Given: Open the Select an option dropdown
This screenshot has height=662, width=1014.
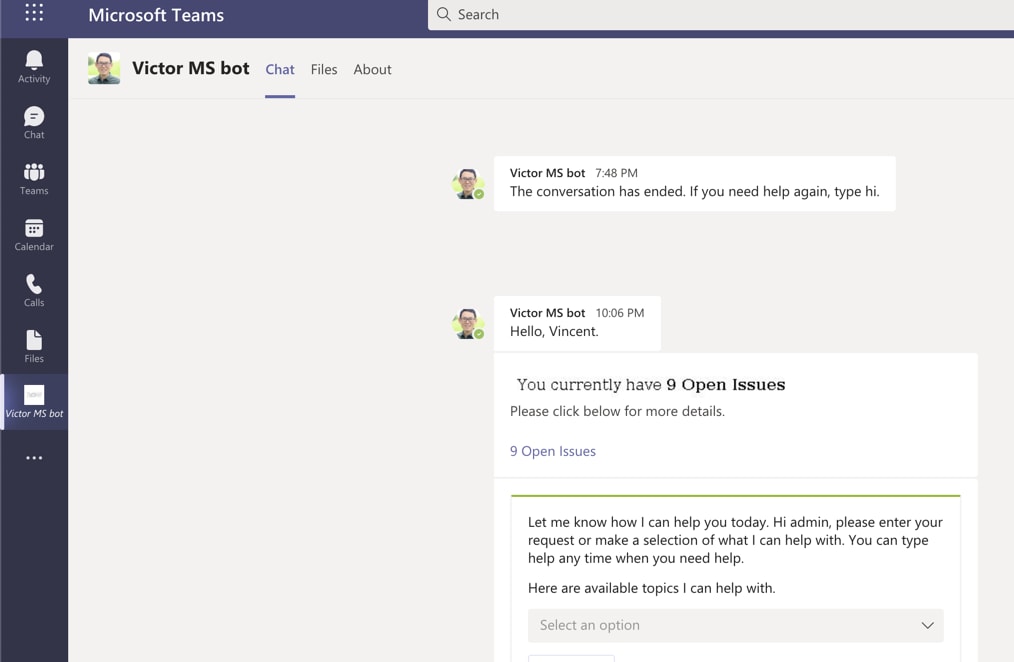Looking at the screenshot, I should 735,625.
